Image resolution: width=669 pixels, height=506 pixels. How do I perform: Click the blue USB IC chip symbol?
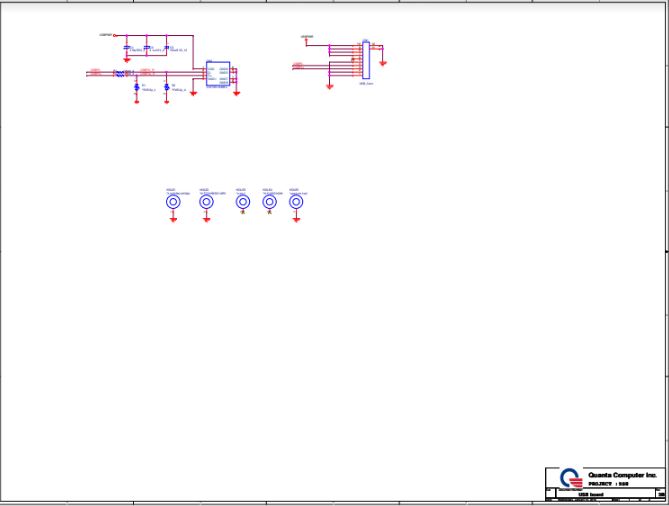click(218, 74)
